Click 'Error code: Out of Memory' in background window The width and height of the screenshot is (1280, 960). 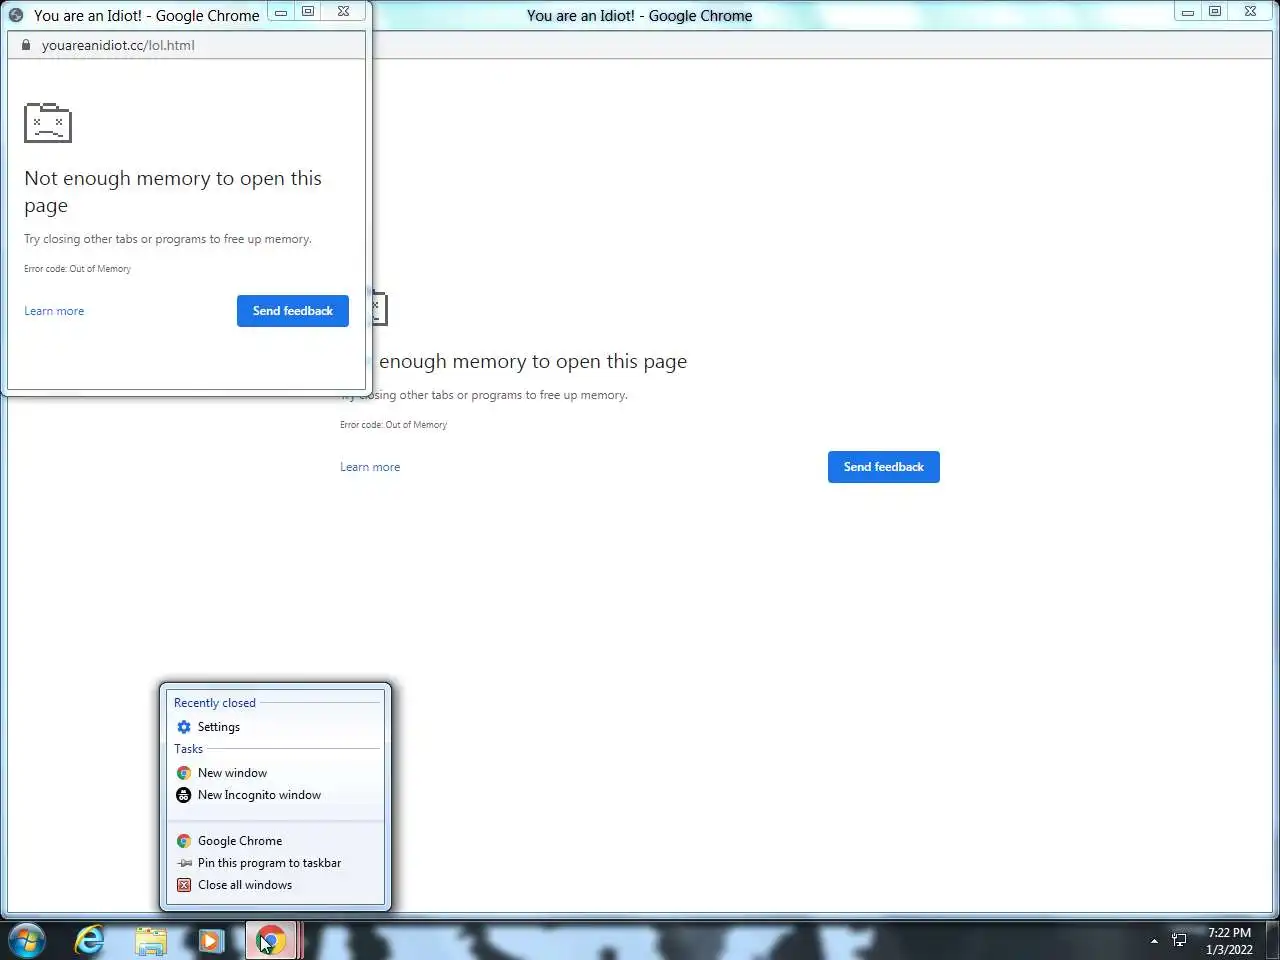click(x=393, y=425)
